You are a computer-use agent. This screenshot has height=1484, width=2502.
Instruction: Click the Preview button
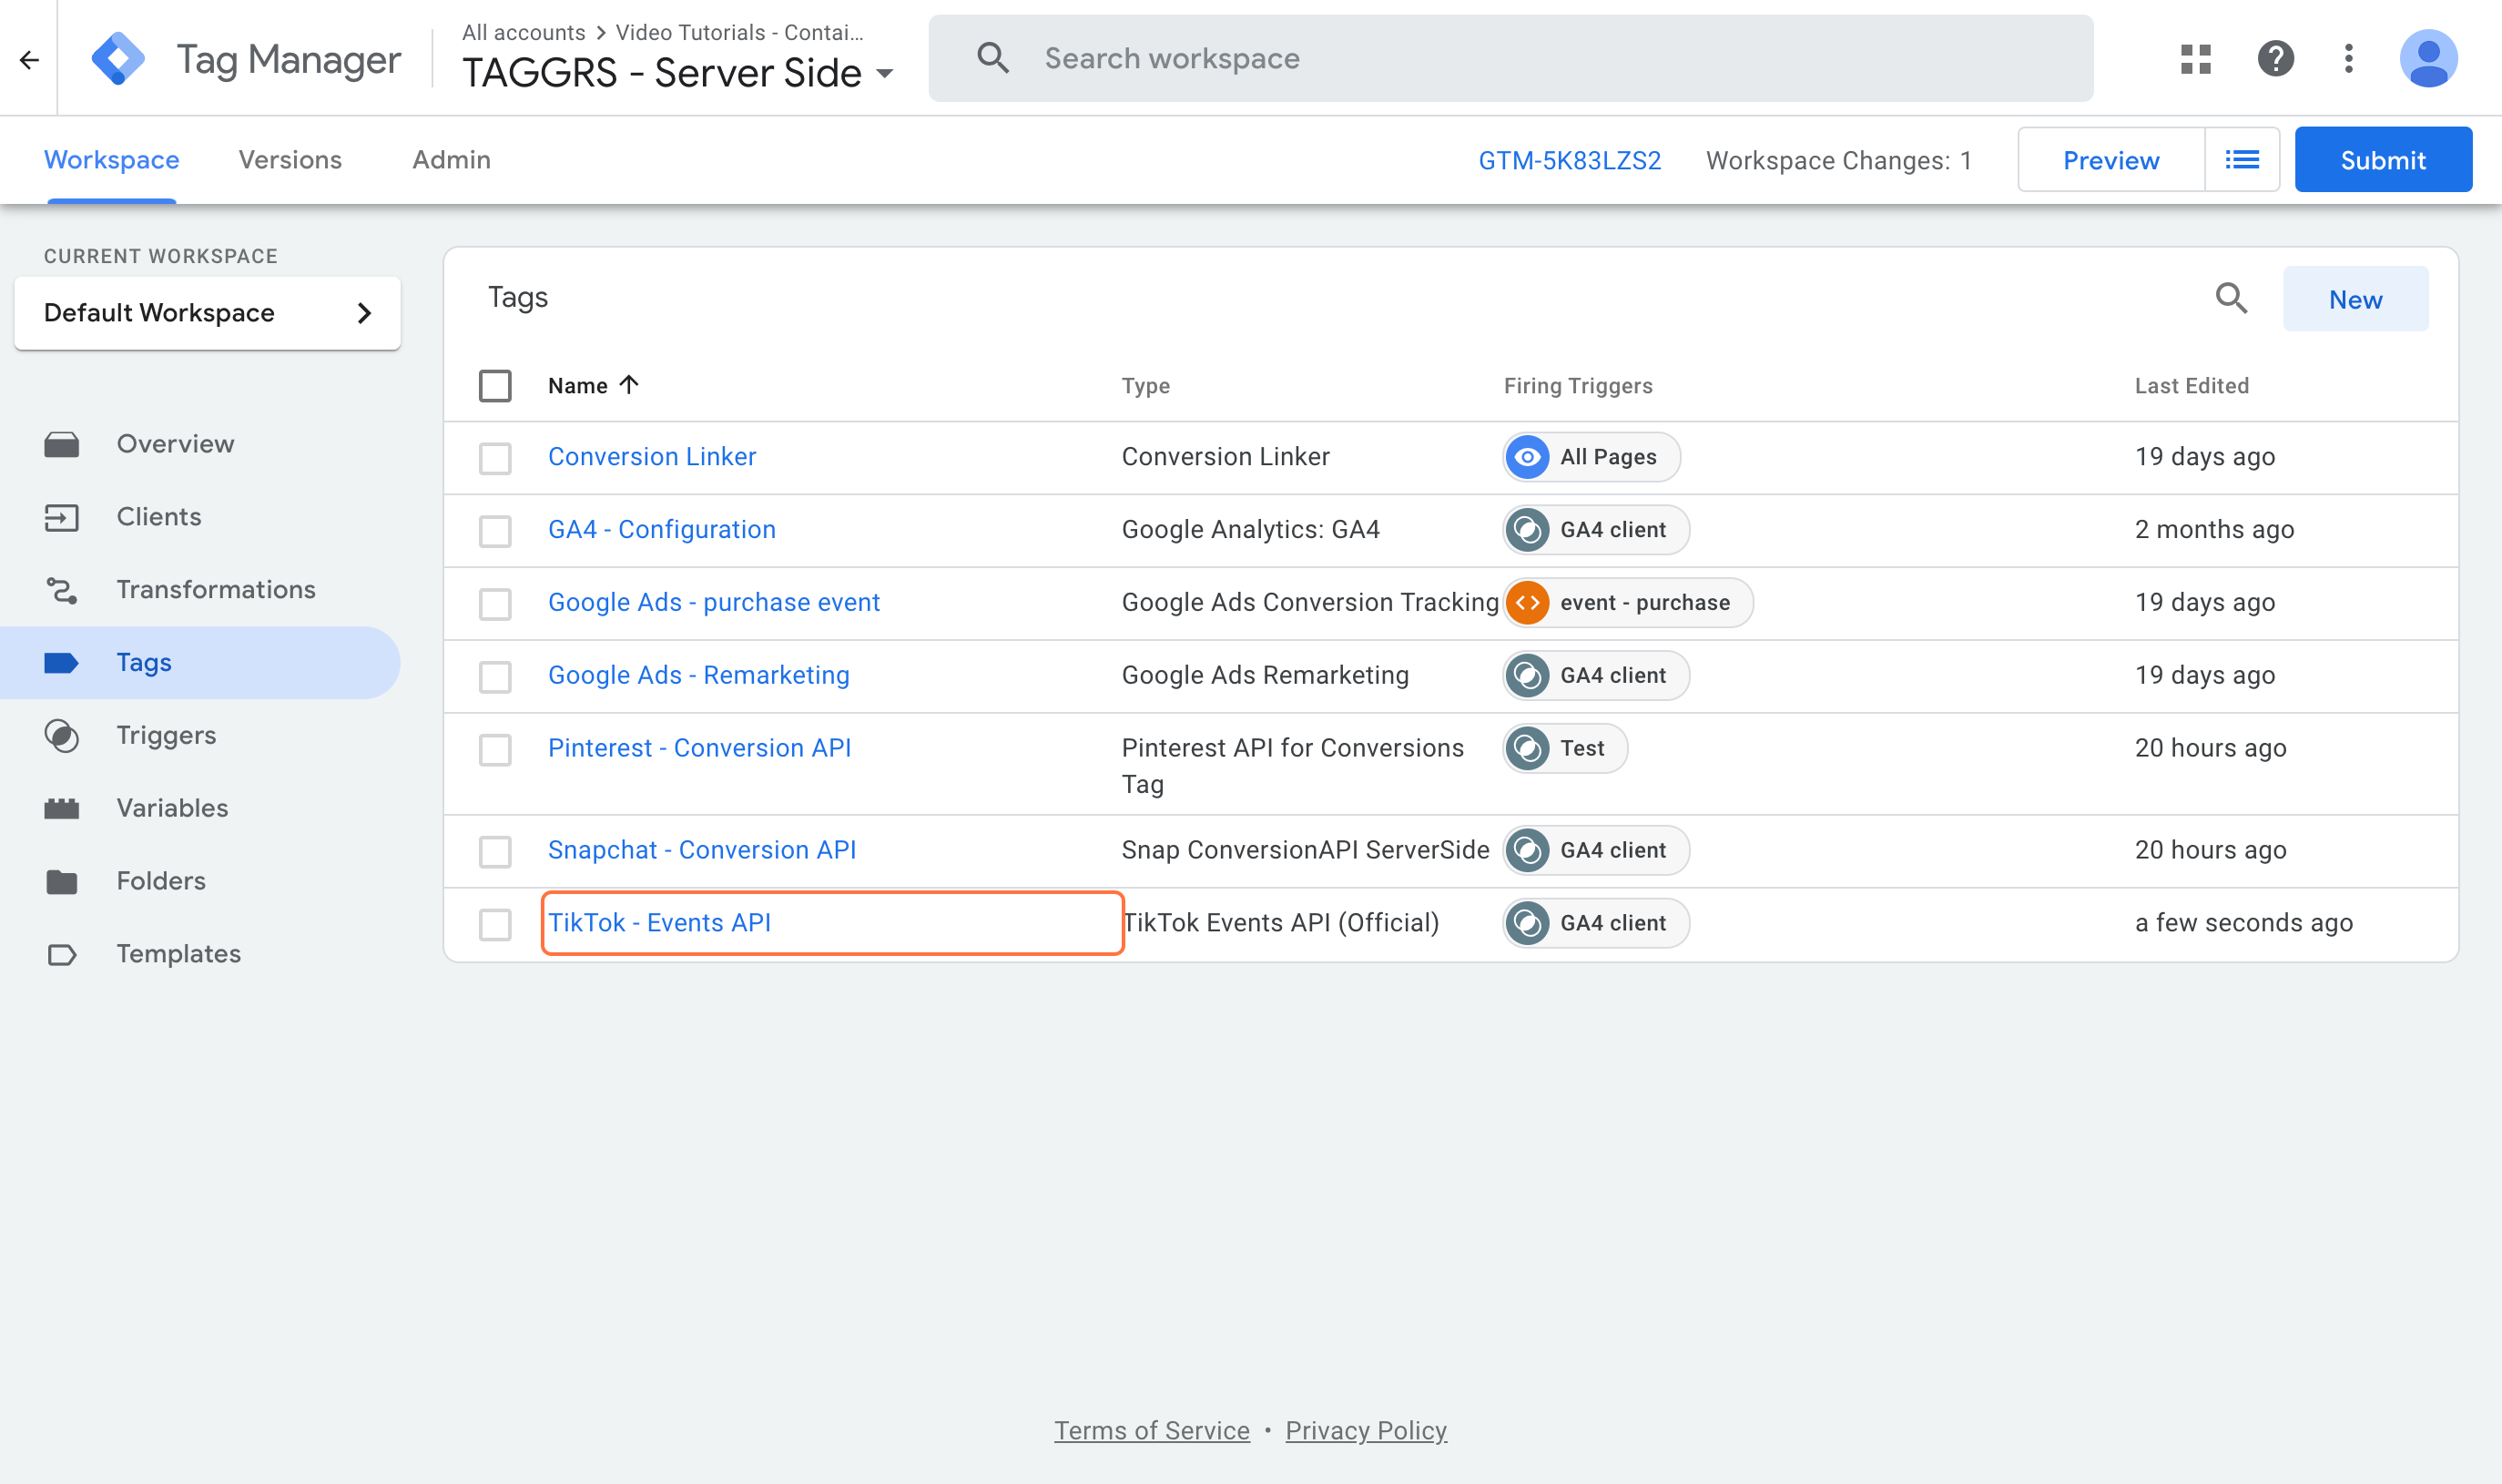[x=2111, y=160]
